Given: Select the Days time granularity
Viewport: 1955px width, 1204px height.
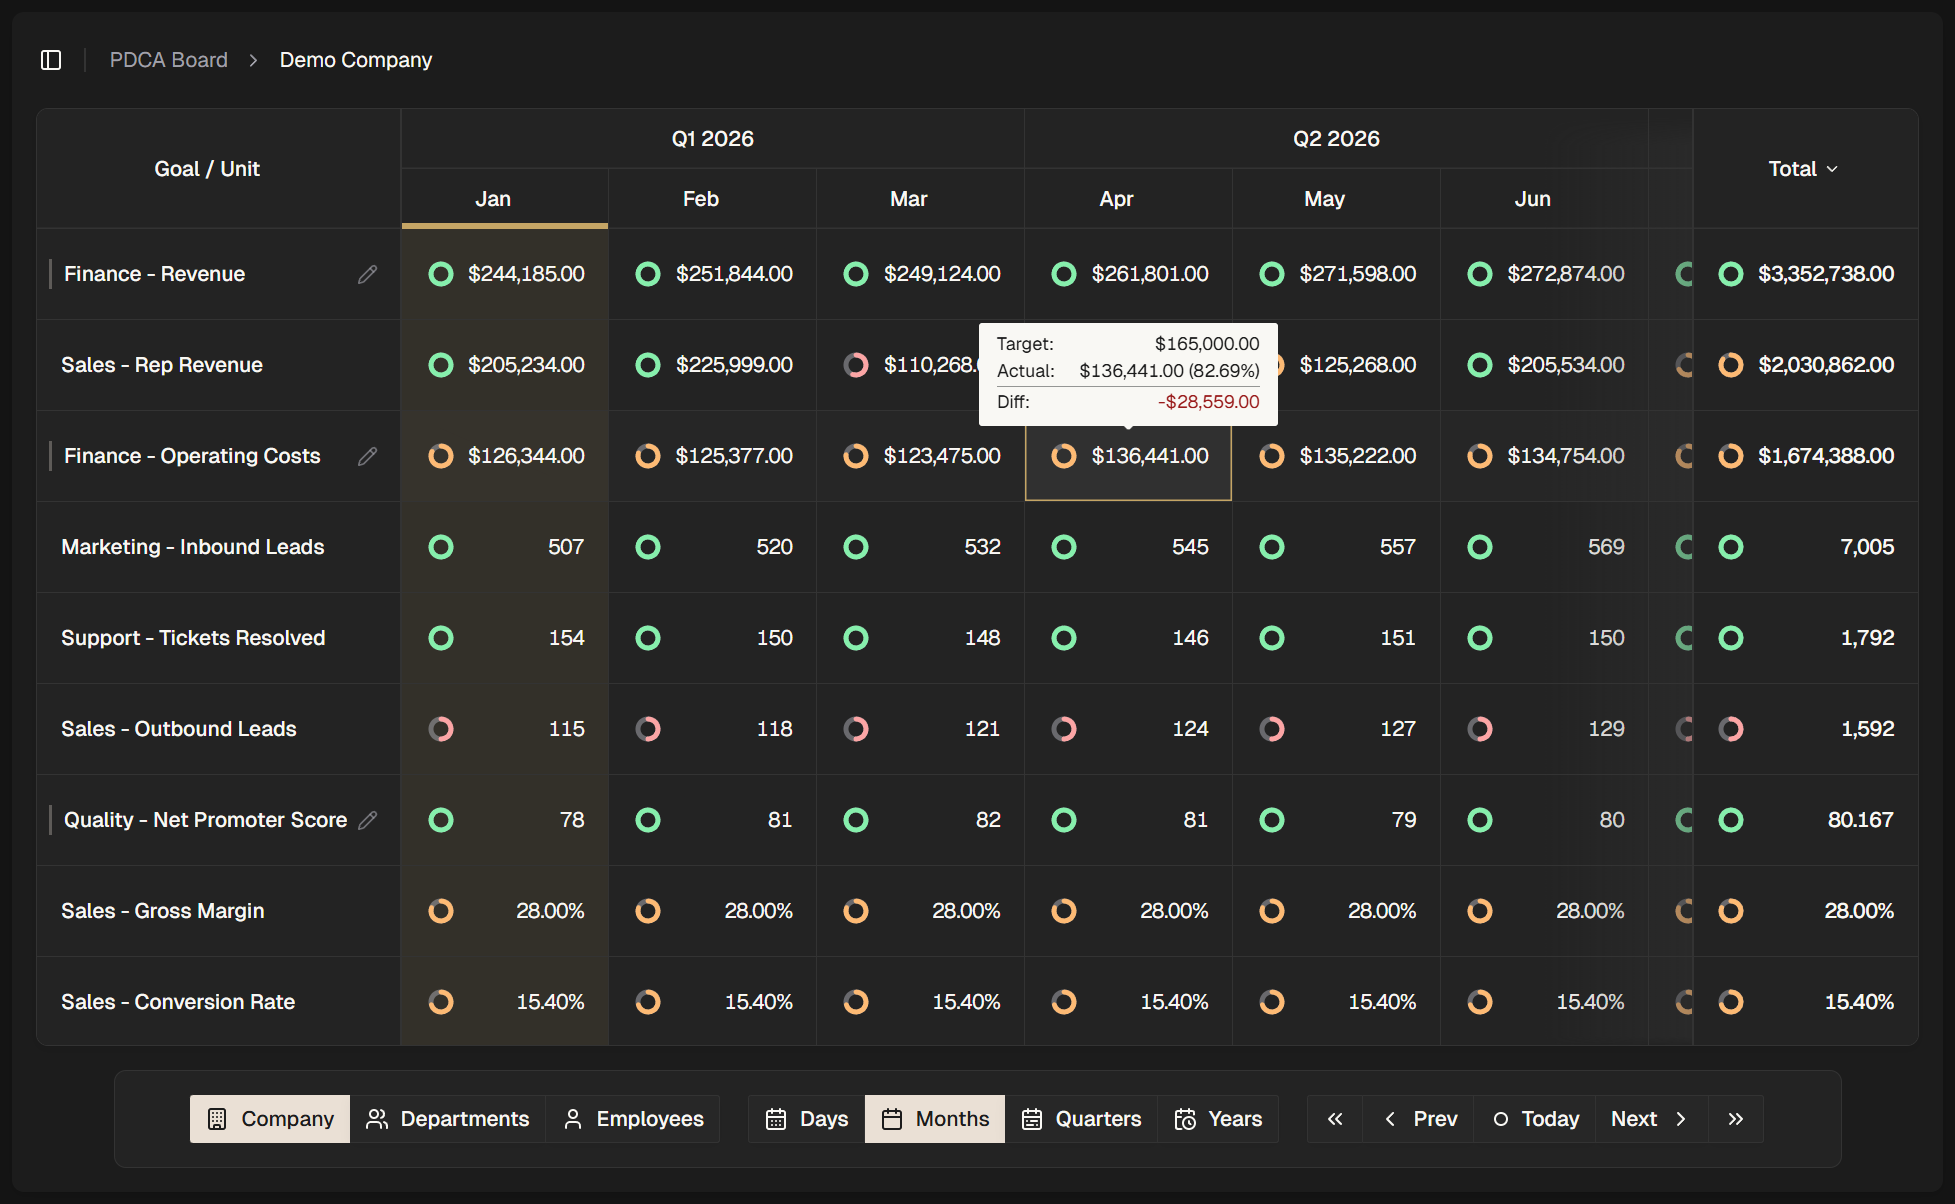Looking at the screenshot, I should click(807, 1119).
